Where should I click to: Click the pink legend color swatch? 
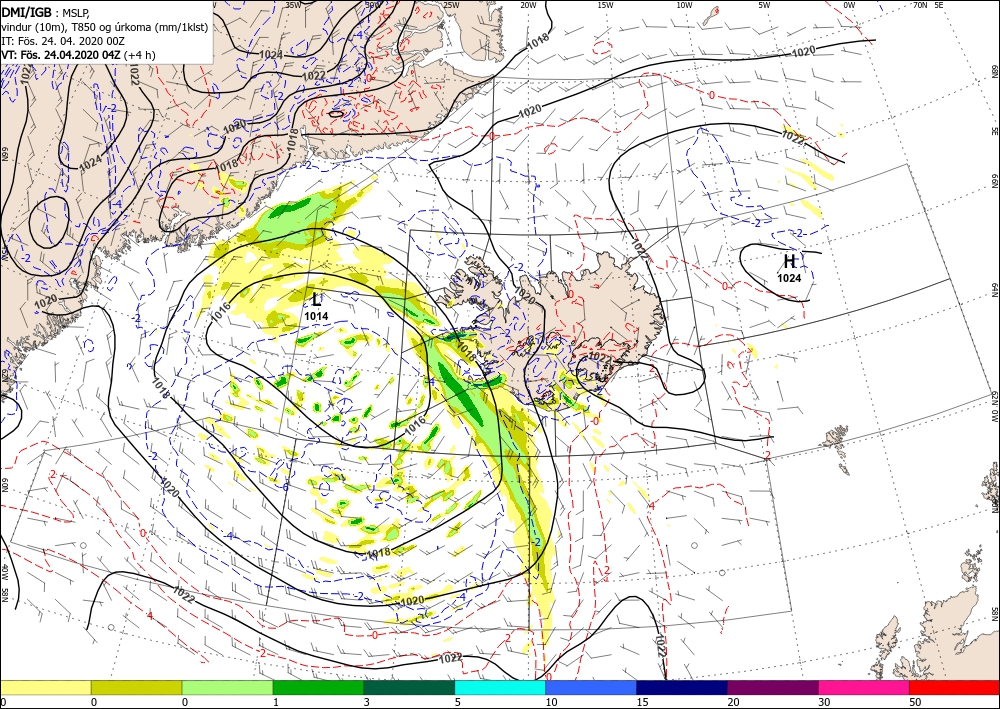(x=864, y=687)
